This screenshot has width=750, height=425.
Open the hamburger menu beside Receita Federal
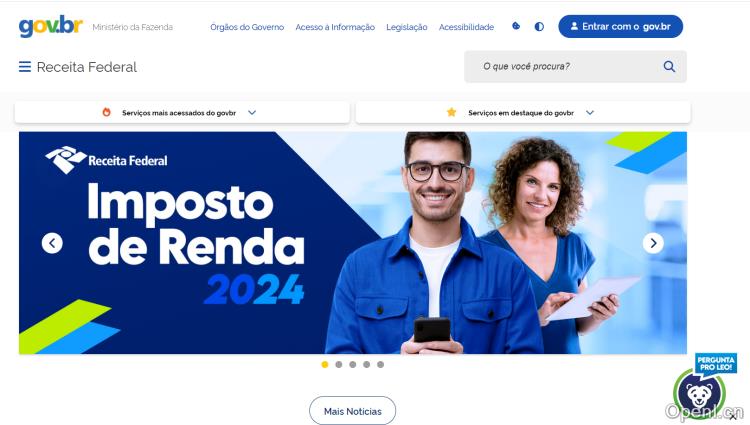pyautogui.click(x=25, y=66)
